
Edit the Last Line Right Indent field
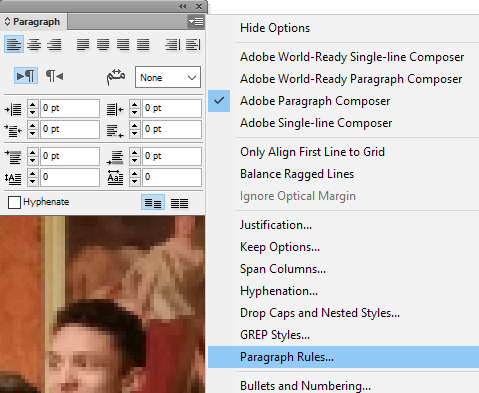coord(172,129)
